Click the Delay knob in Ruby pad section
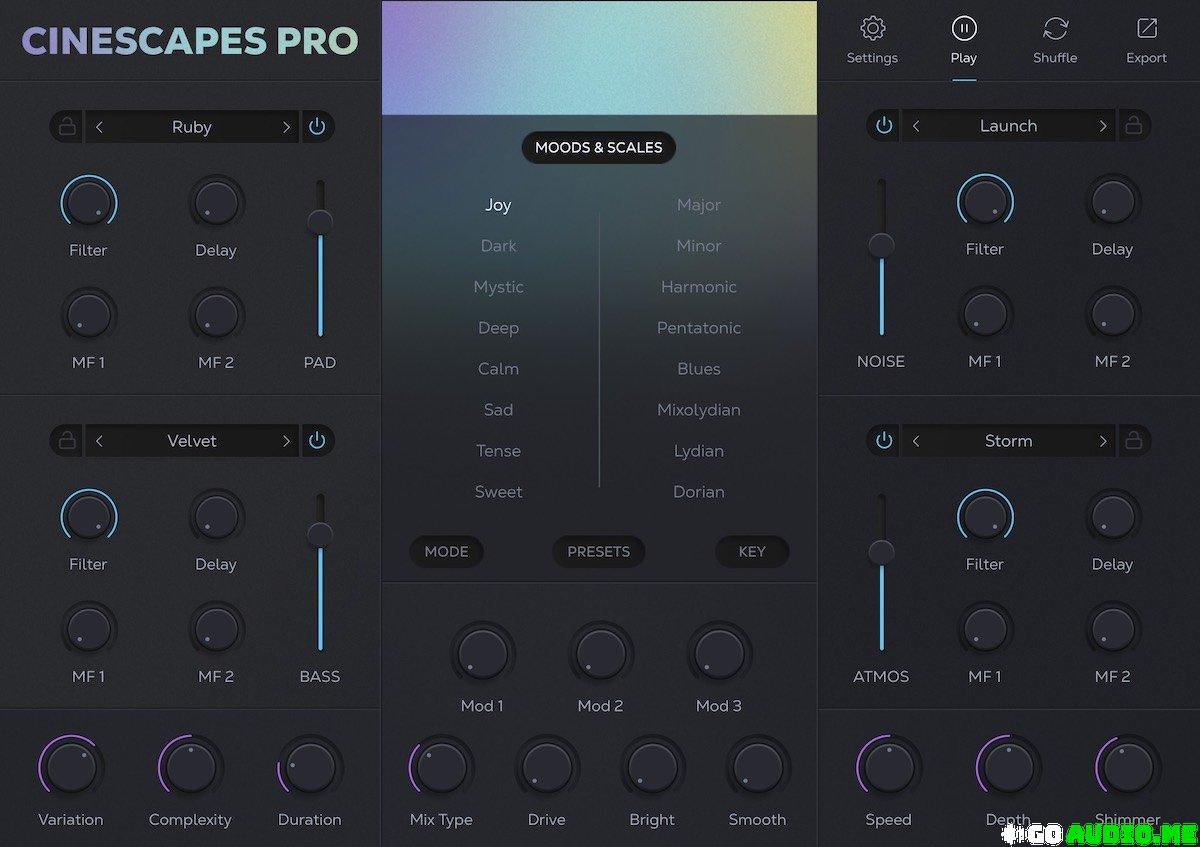Screen dimensions: 1200x847 click(216, 204)
